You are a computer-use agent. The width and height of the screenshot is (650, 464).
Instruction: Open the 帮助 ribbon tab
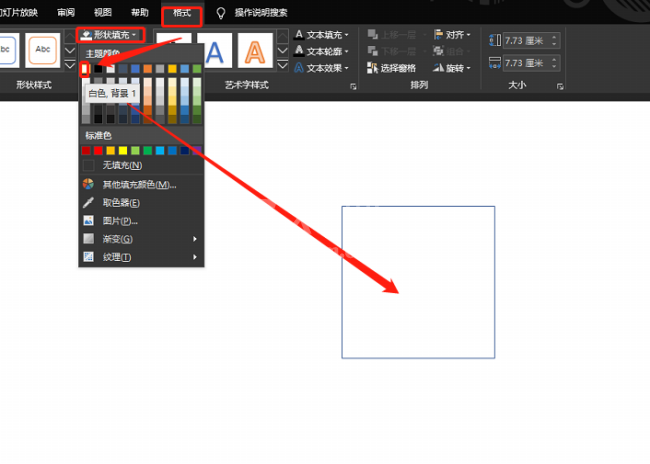[x=140, y=12]
